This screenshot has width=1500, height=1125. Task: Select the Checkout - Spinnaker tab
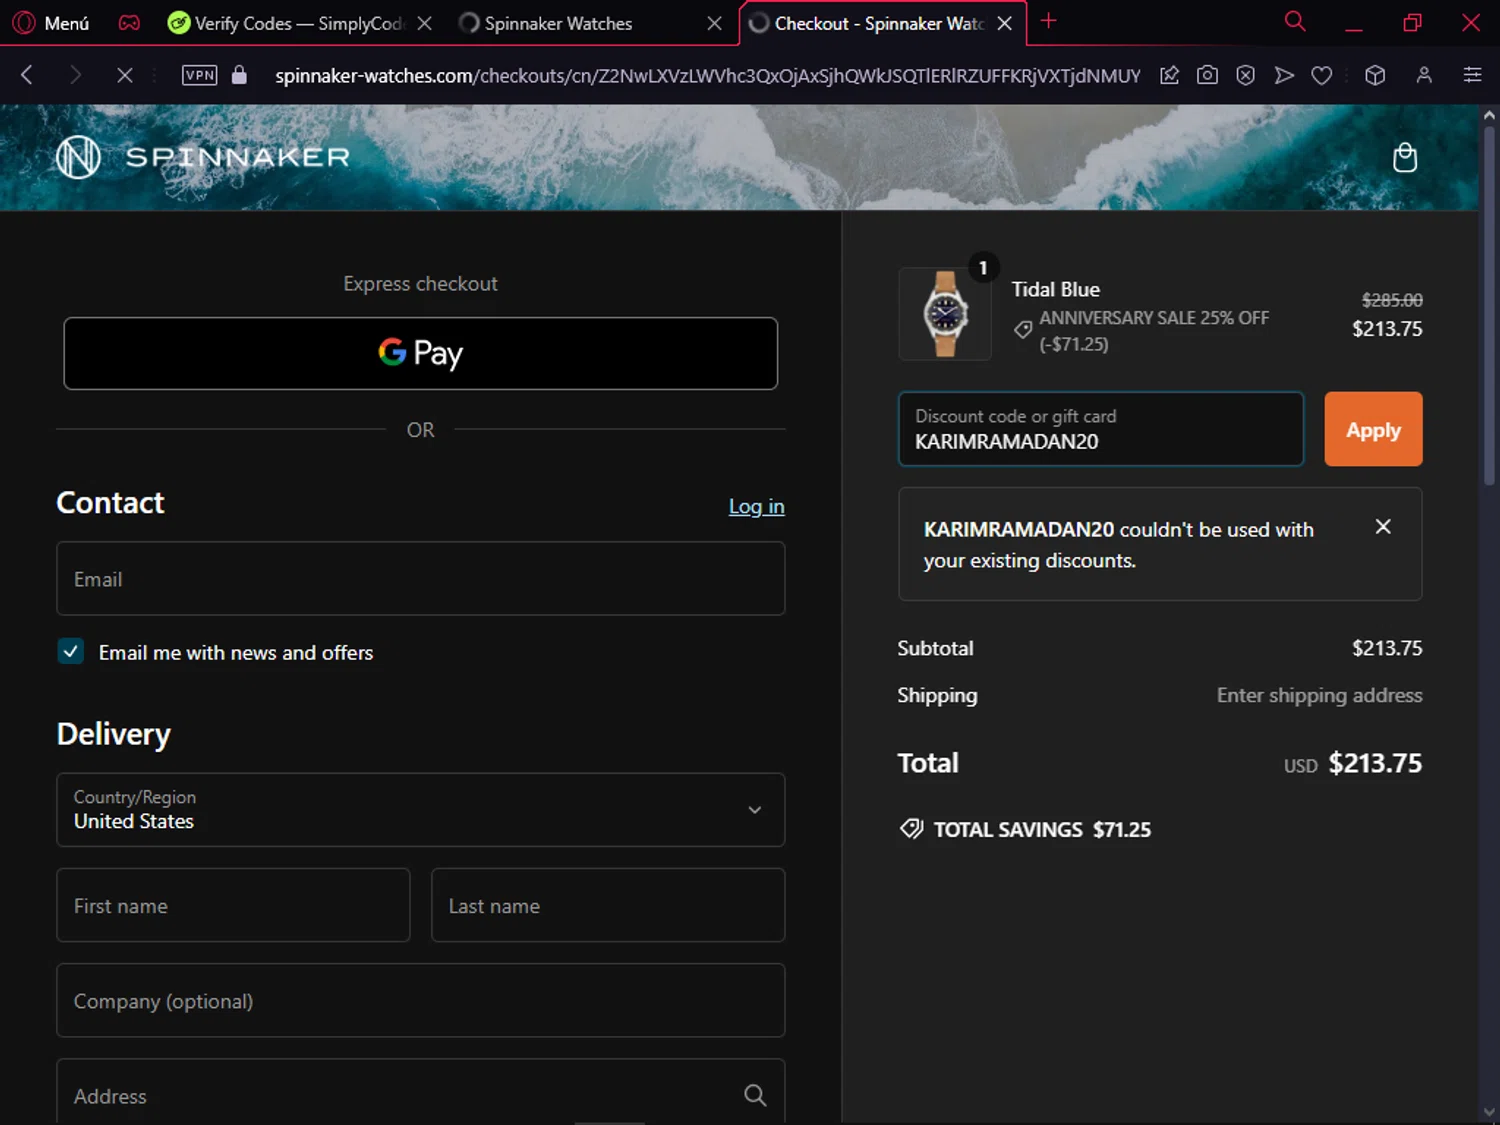[x=866, y=23]
